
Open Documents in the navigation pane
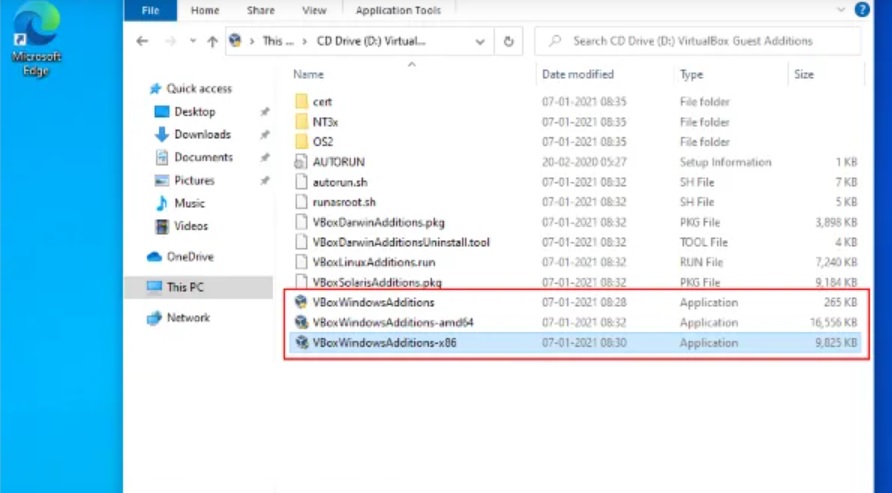[203, 158]
